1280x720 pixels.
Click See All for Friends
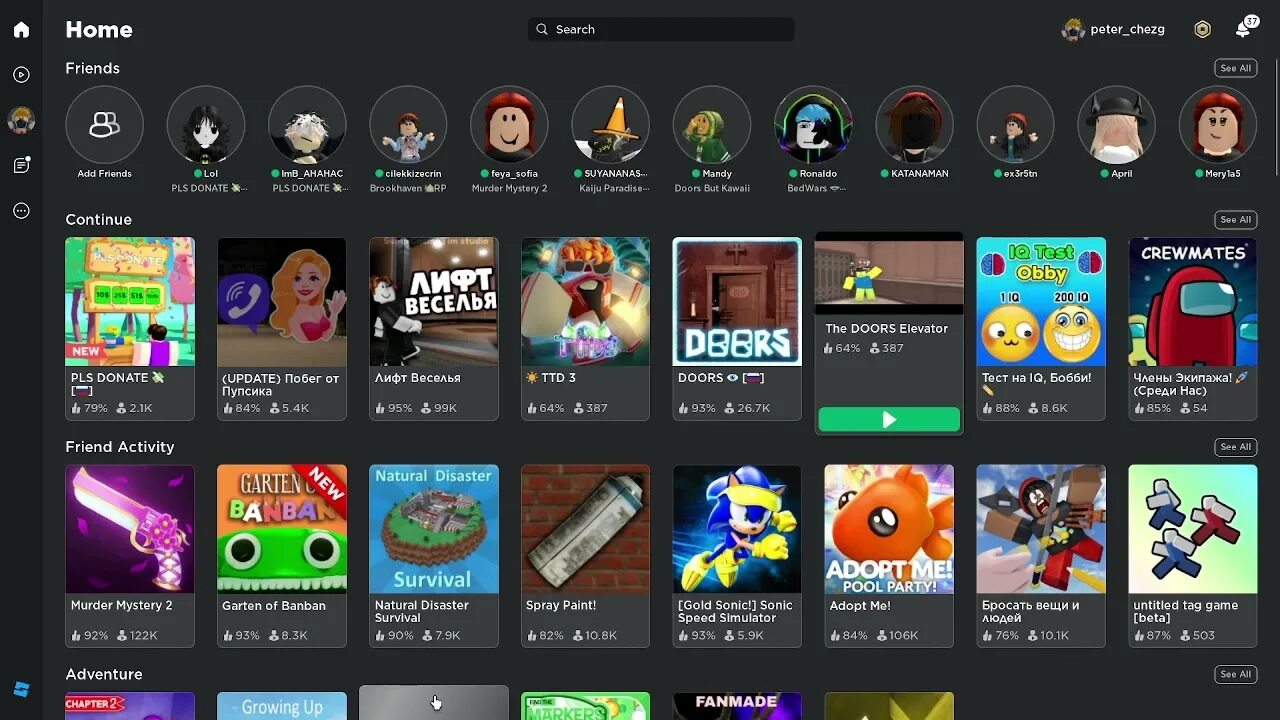[1236, 68]
